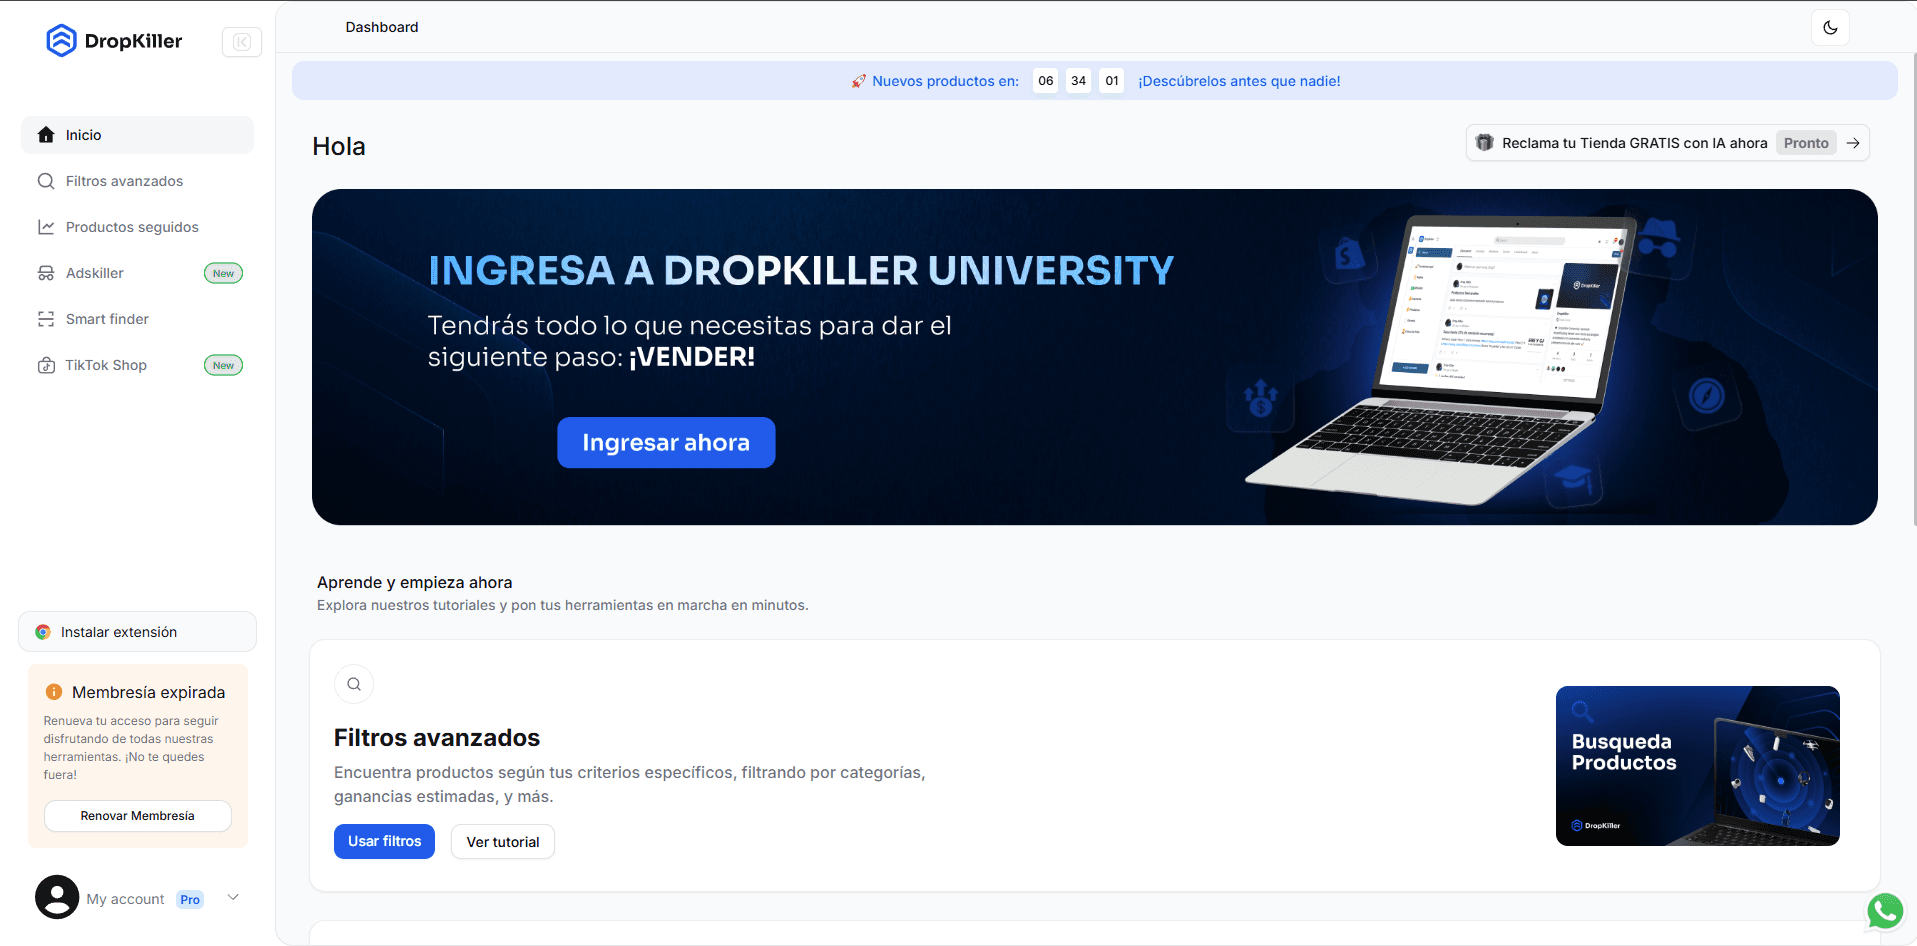Click the store icon next to Reclama tu Tienda
The width and height of the screenshot is (1917, 946).
click(1485, 143)
